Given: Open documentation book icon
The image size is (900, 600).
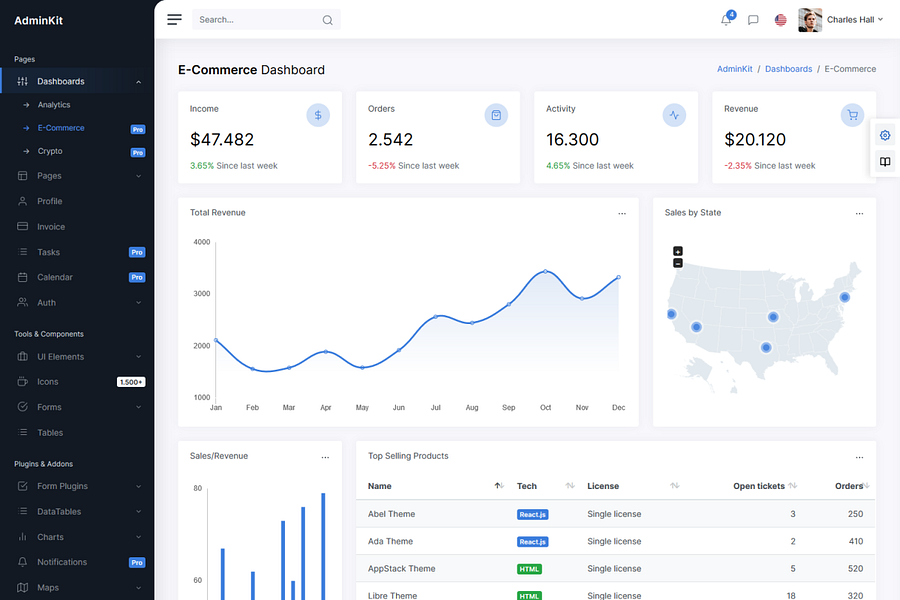Looking at the screenshot, I should (885, 162).
